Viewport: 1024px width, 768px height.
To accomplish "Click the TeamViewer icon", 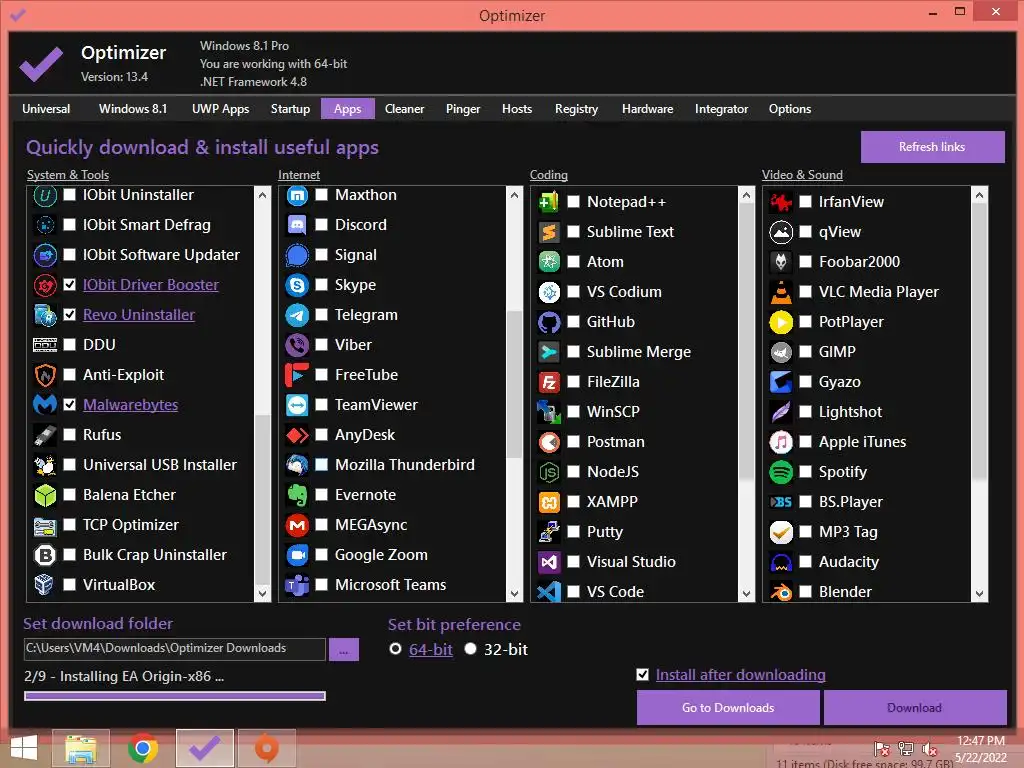I will [x=297, y=405].
